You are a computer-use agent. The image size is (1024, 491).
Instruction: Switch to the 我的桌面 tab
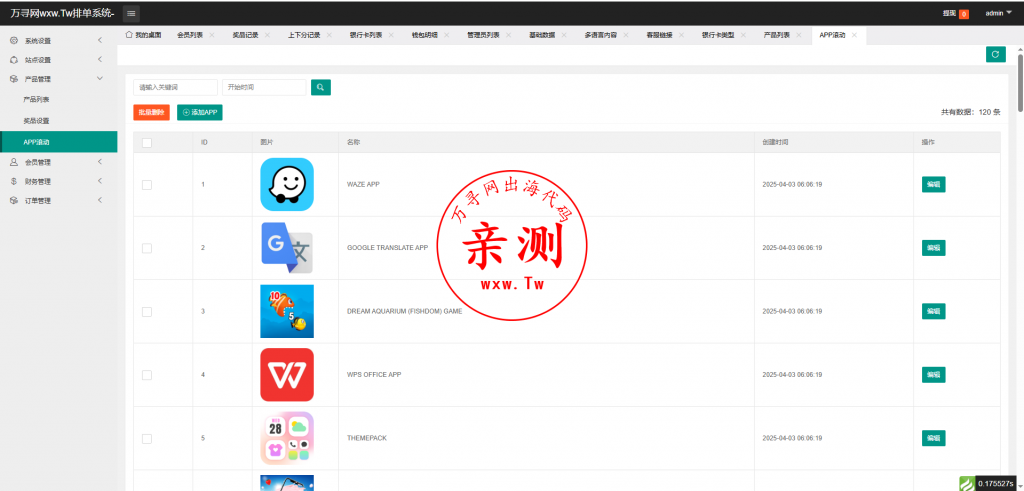143,35
